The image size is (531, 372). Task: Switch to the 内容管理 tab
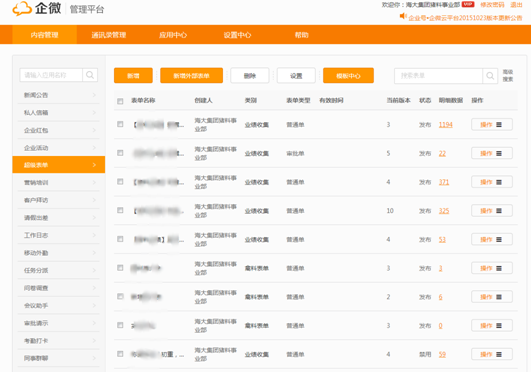coord(44,35)
